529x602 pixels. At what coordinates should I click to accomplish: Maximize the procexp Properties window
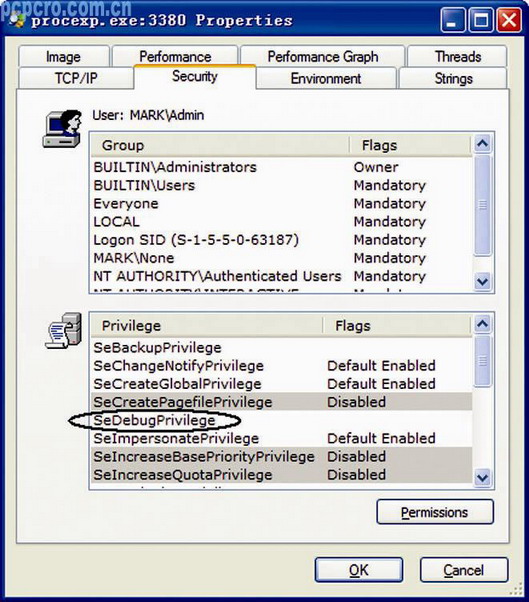click(x=481, y=20)
